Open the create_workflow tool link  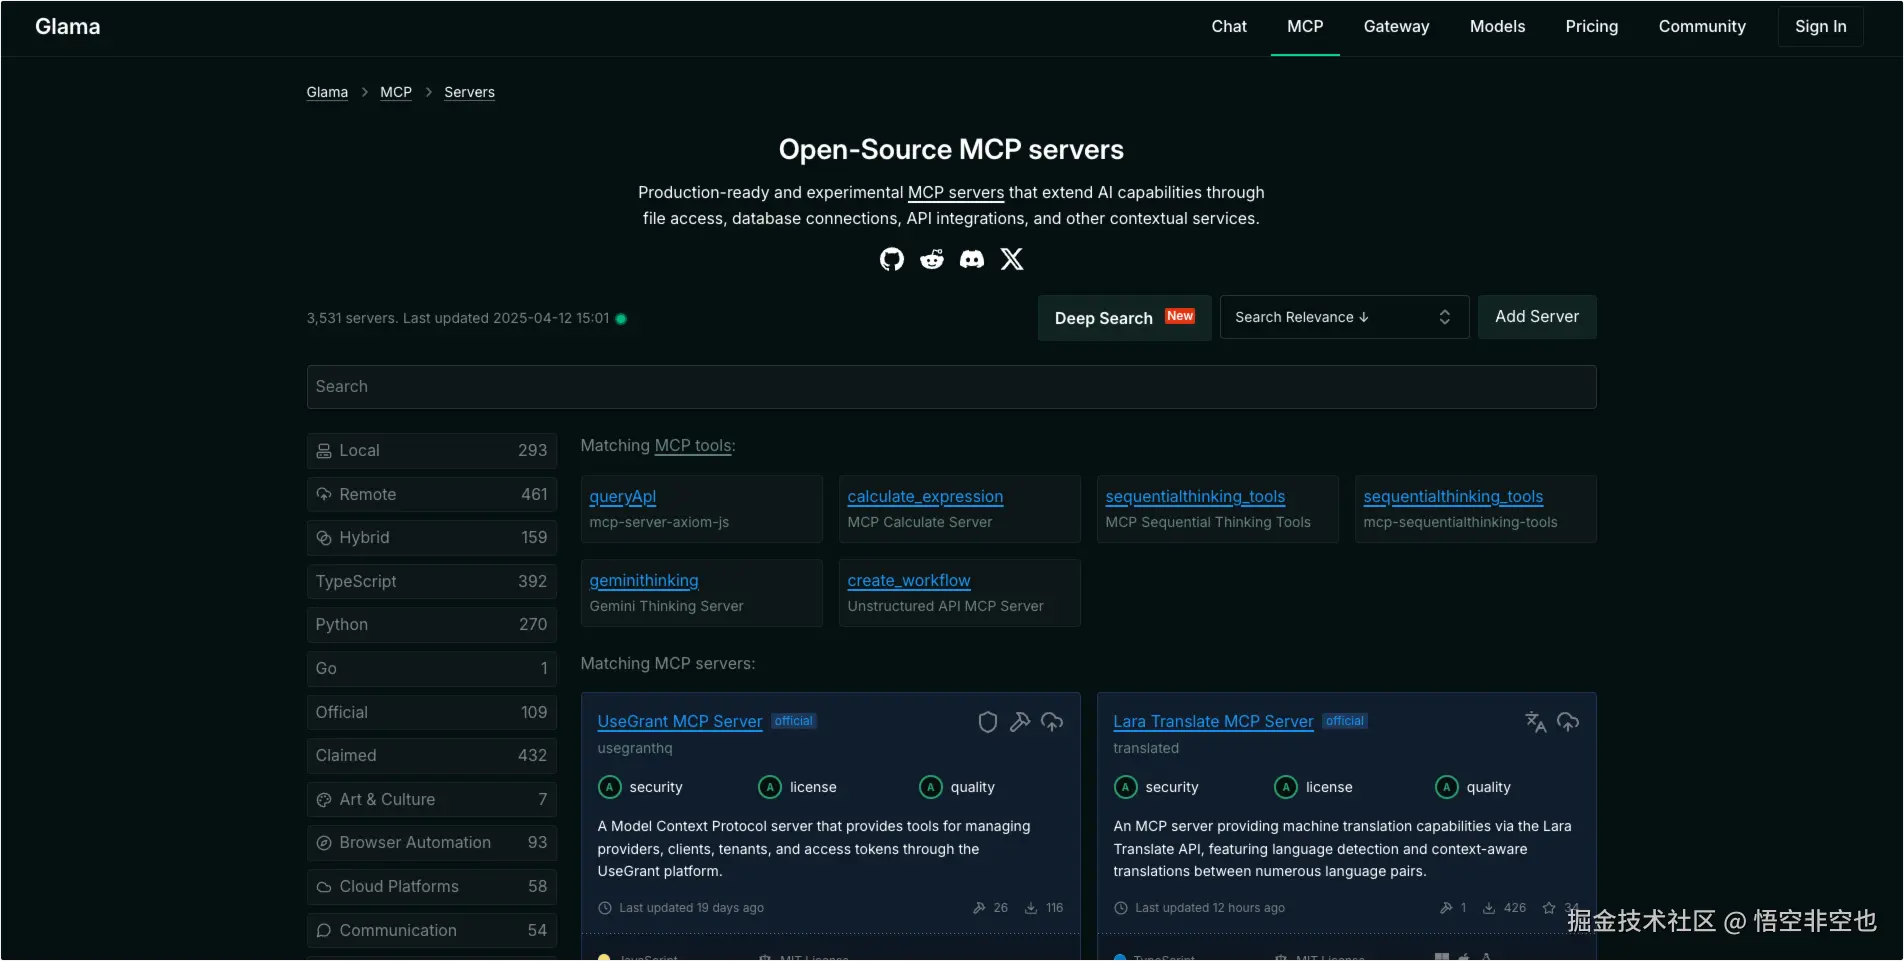click(909, 581)
